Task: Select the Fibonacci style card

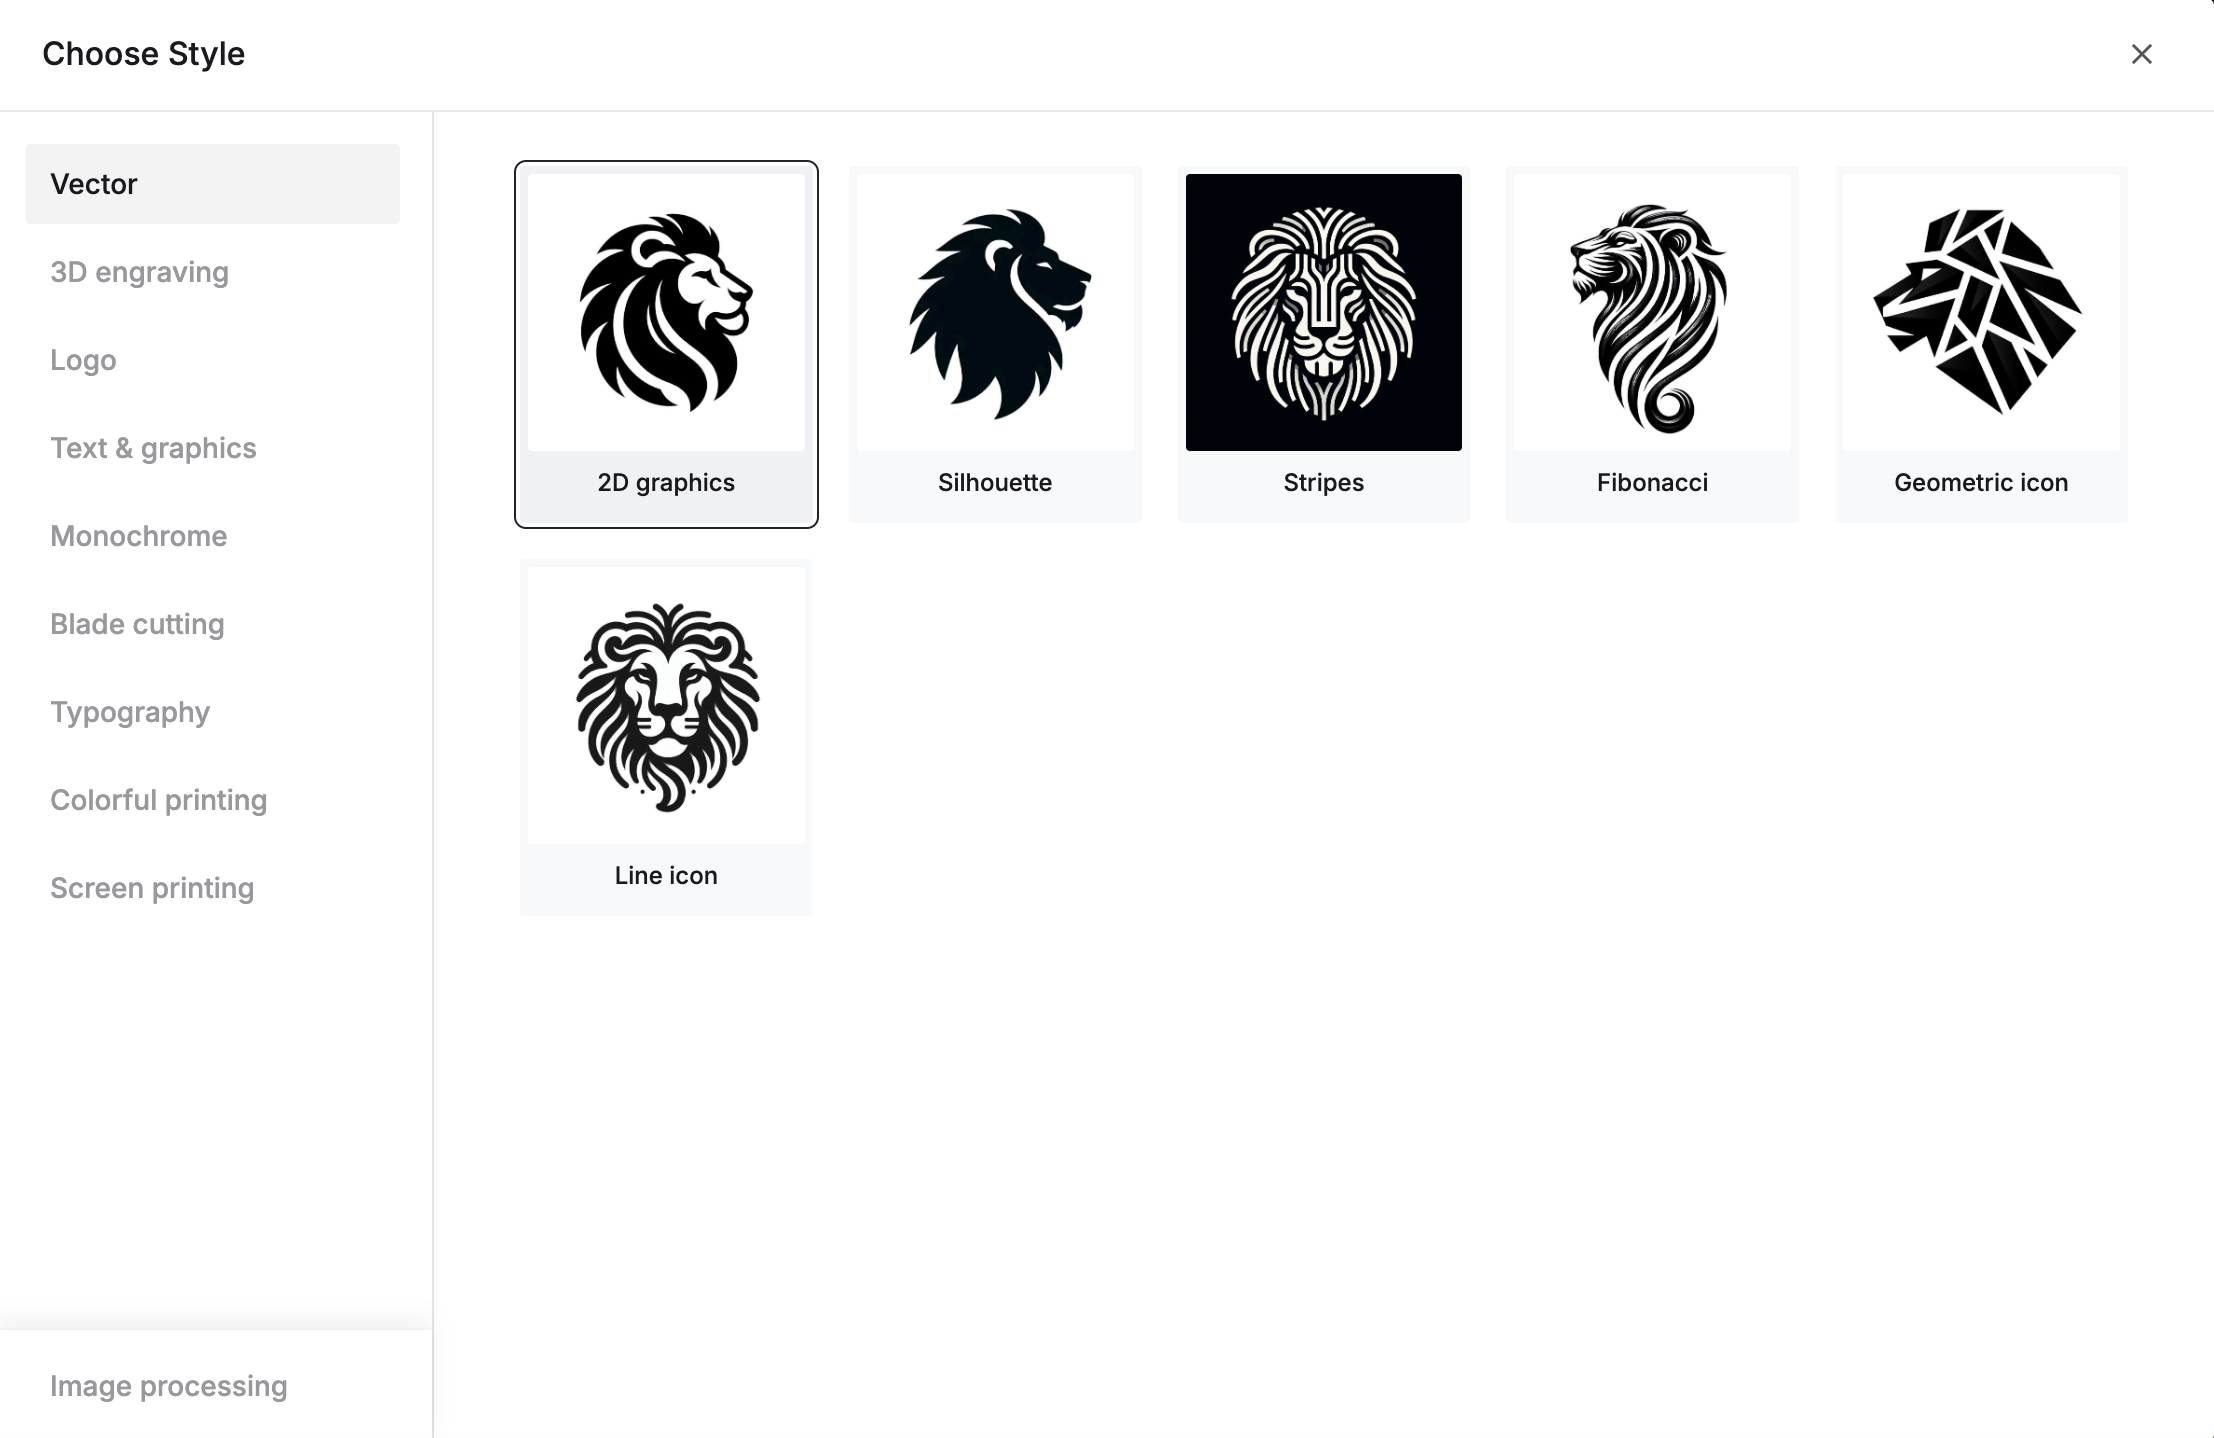Action: pos(1652,344)
